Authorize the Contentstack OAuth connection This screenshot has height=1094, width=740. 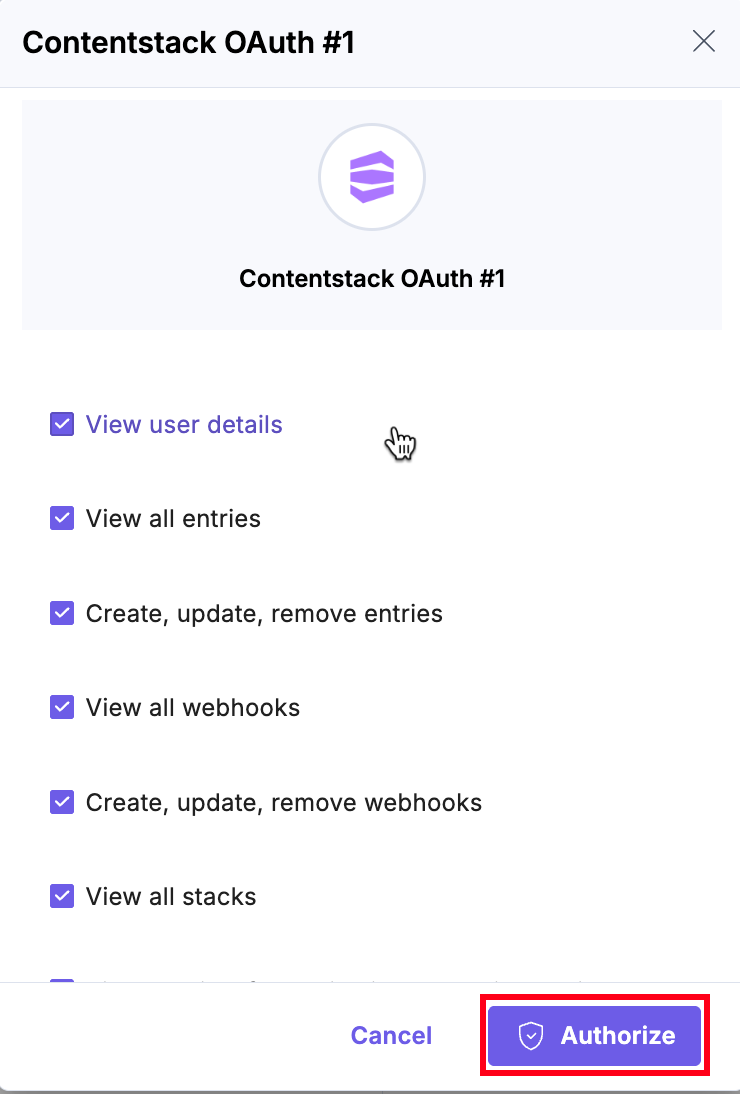[595, 1036]
